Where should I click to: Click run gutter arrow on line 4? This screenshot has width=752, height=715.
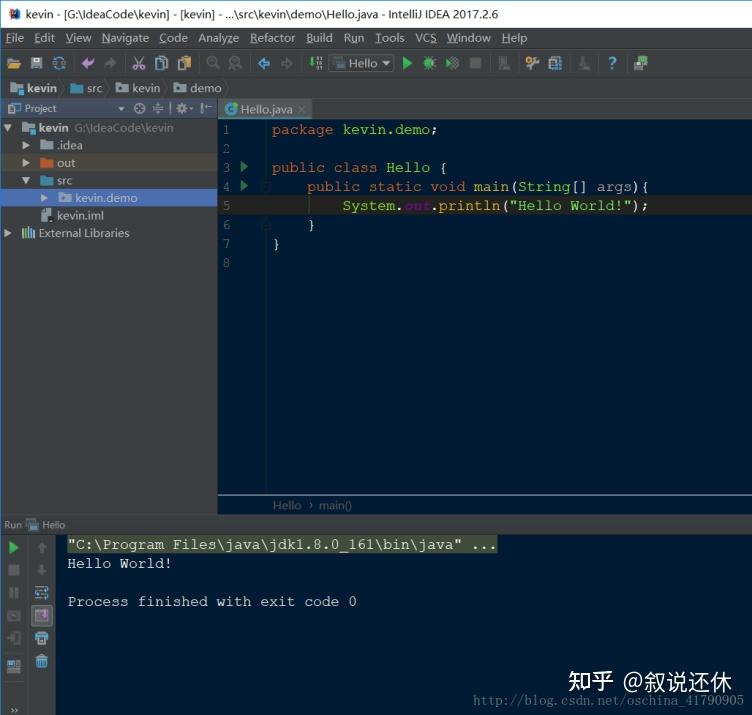tap(245, 186)
